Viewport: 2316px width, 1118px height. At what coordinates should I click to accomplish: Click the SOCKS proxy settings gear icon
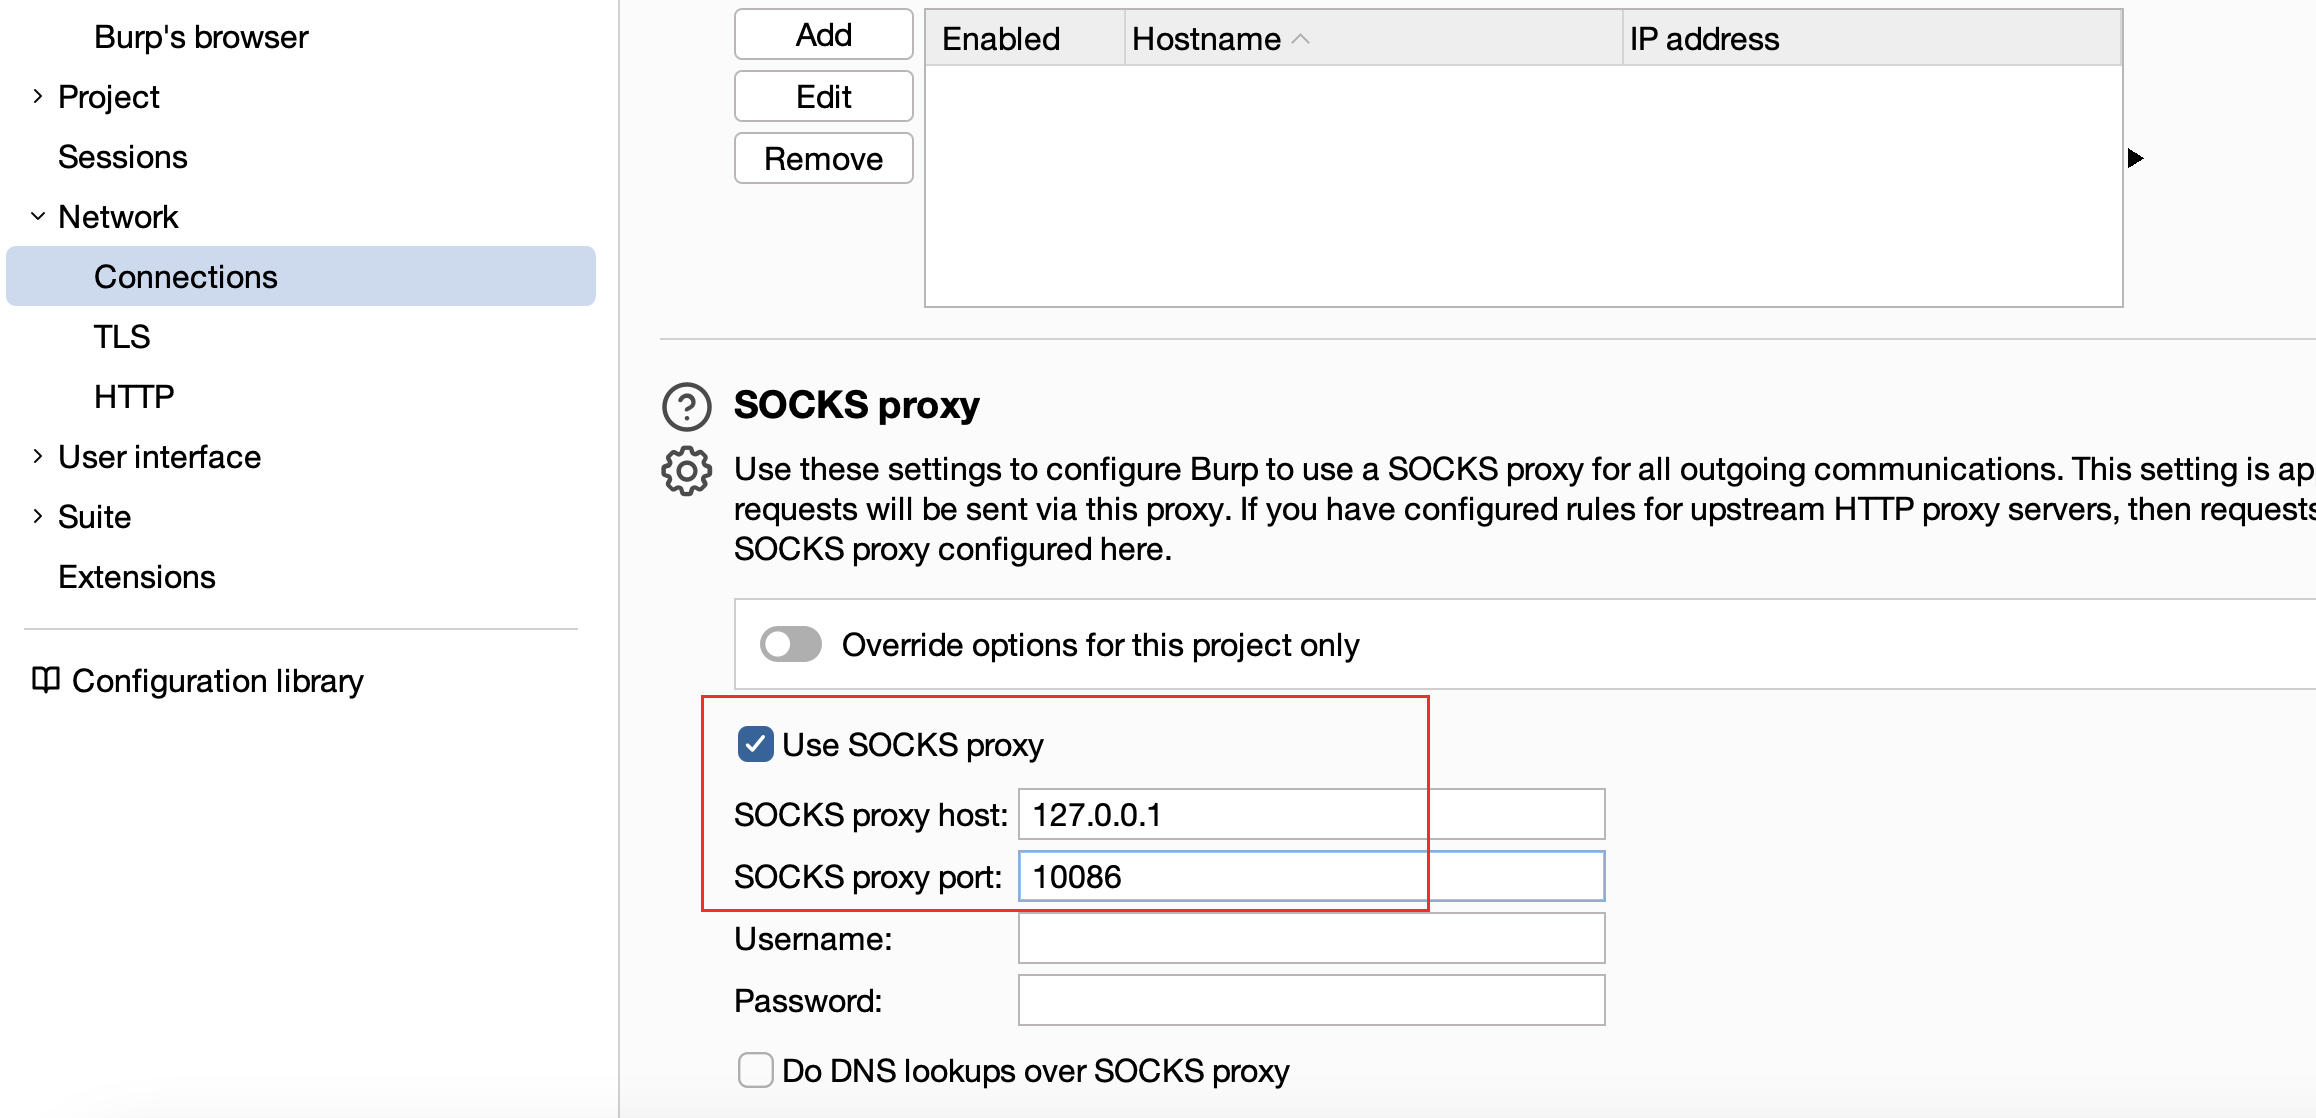687,470
